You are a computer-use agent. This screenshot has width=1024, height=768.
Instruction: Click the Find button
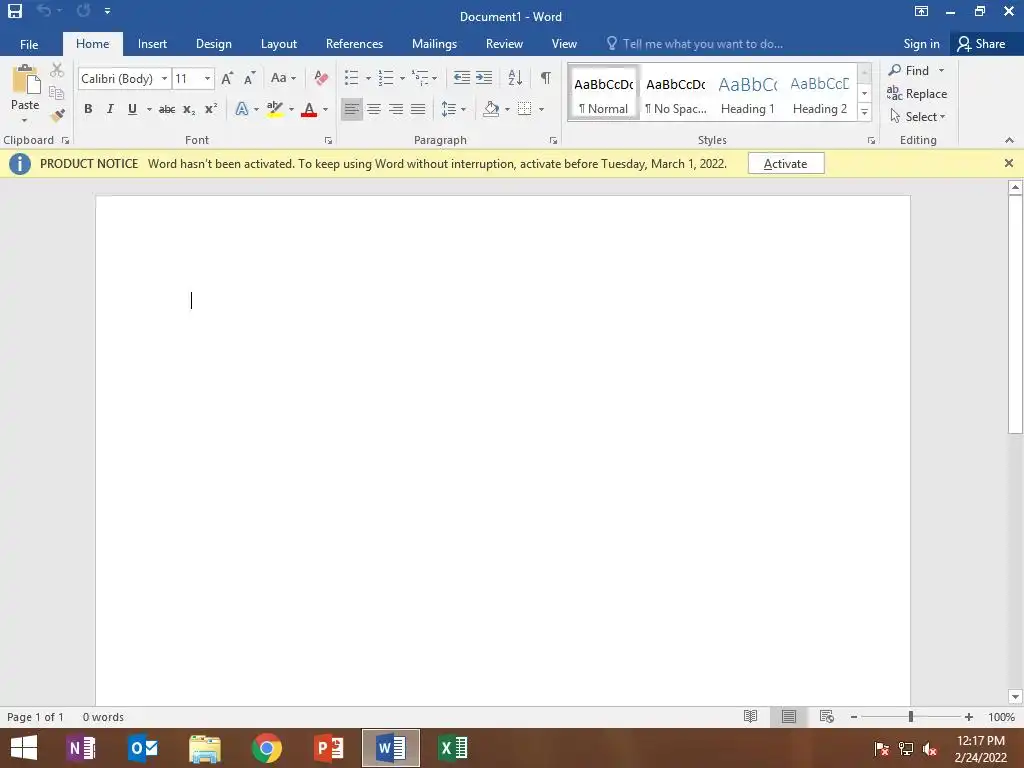pos(909,70)
